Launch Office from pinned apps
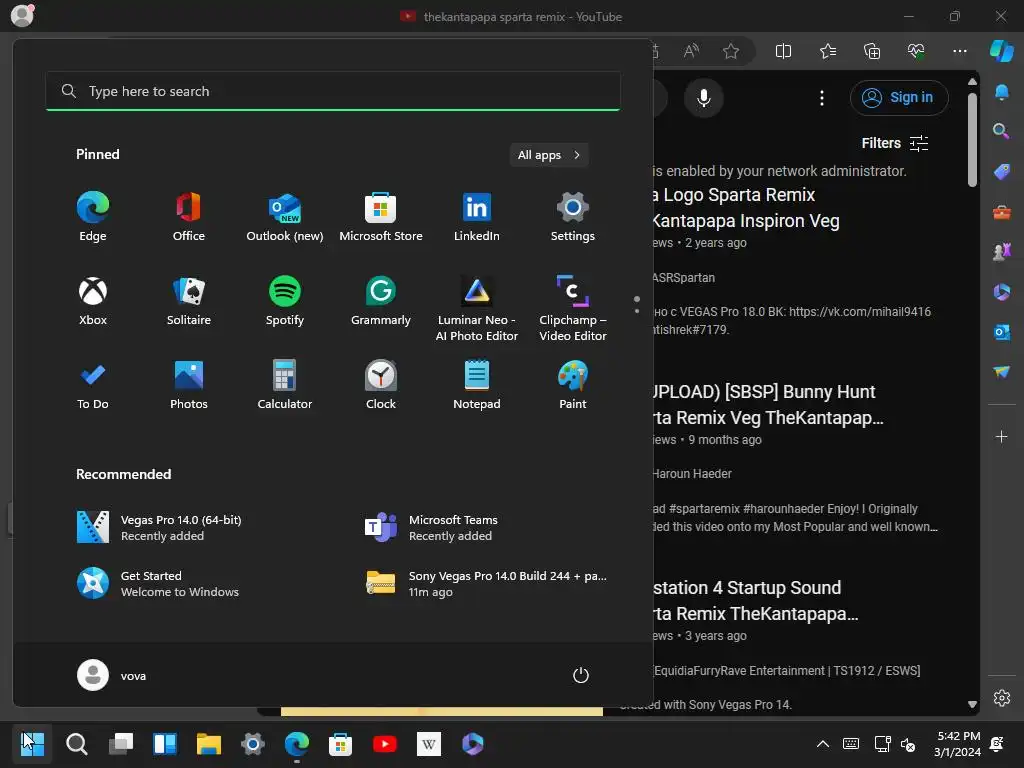The height and width of the screenshot is (768, 1024). (x=189, y=217)
